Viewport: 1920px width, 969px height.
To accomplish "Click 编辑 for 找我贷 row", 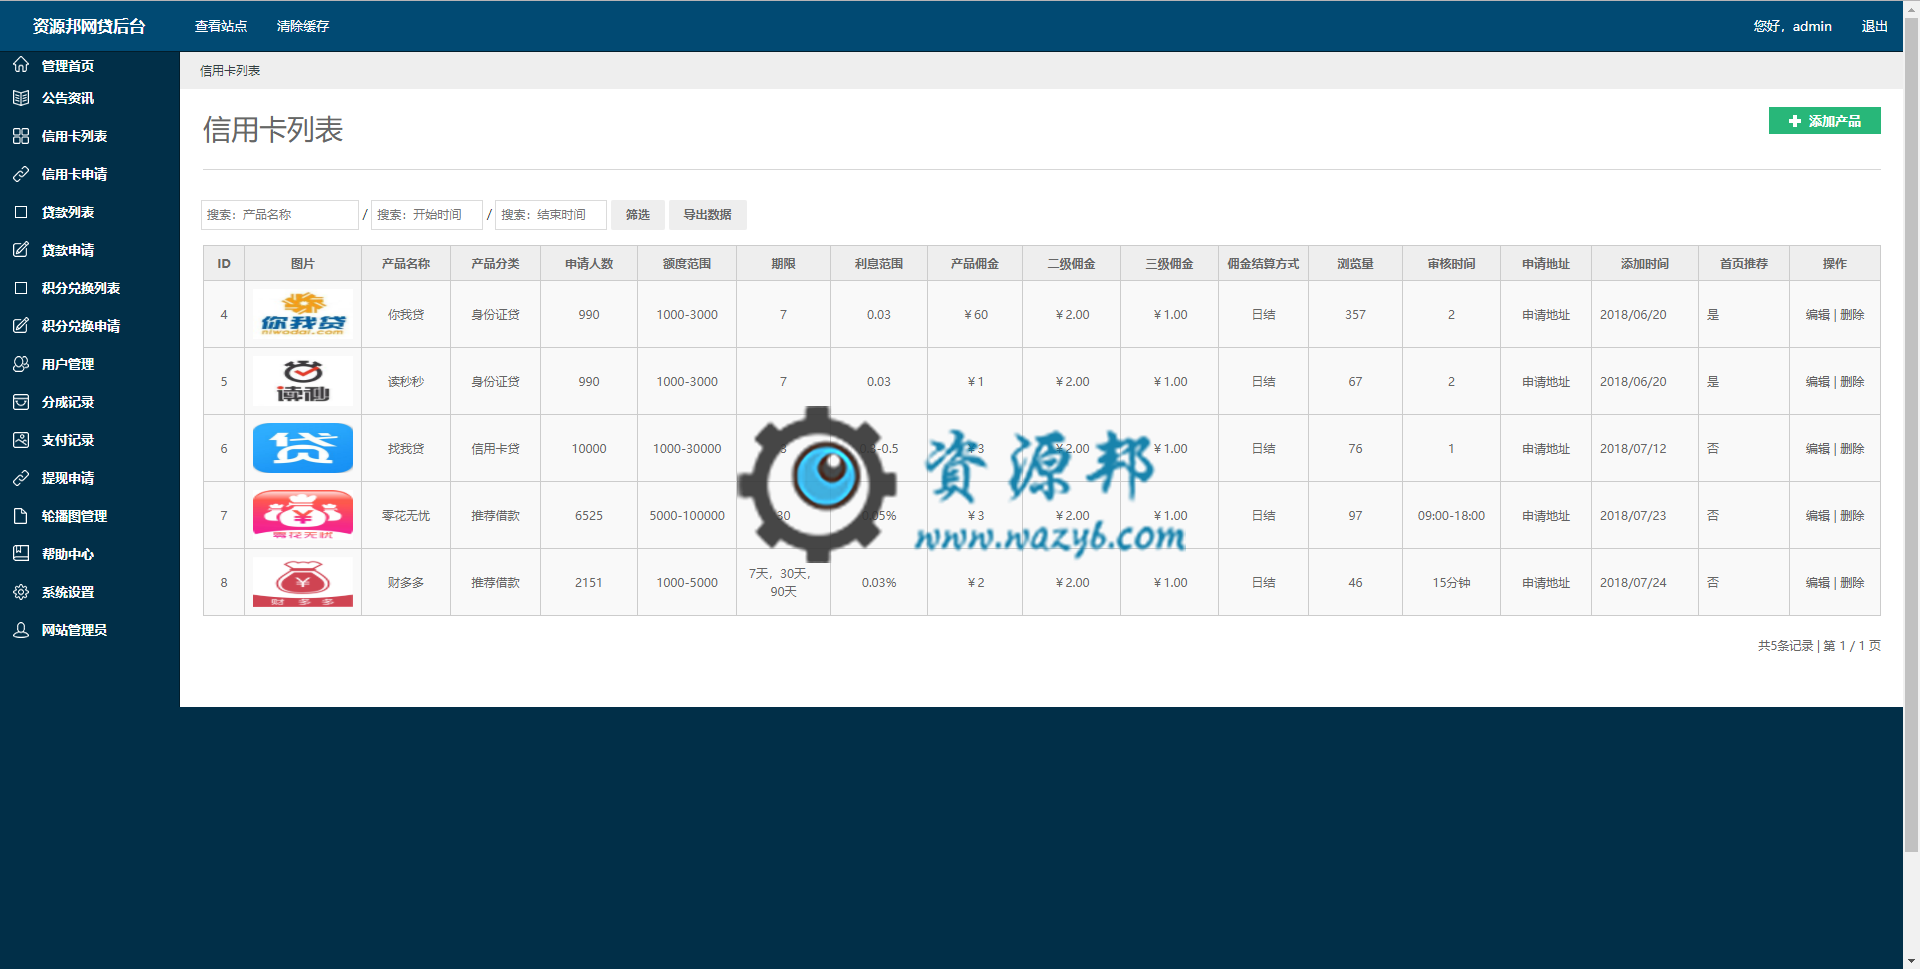I will (1817, 448).
